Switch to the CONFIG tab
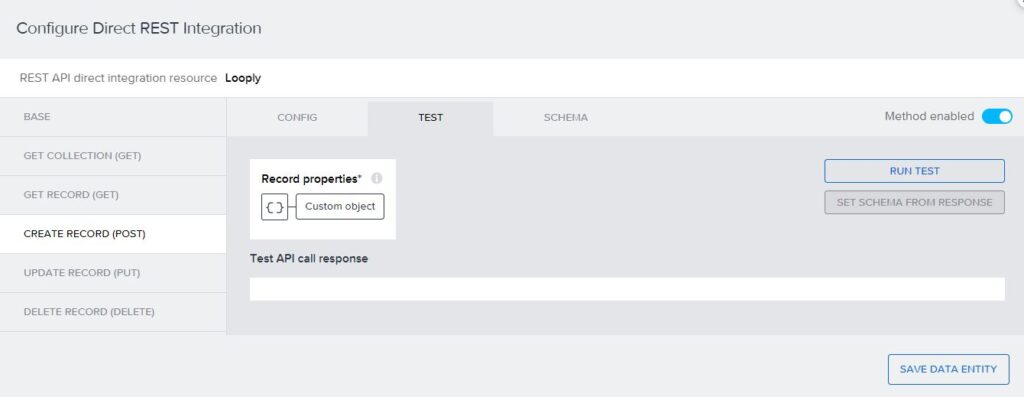 pyautogui.click(x=297, y=118)
